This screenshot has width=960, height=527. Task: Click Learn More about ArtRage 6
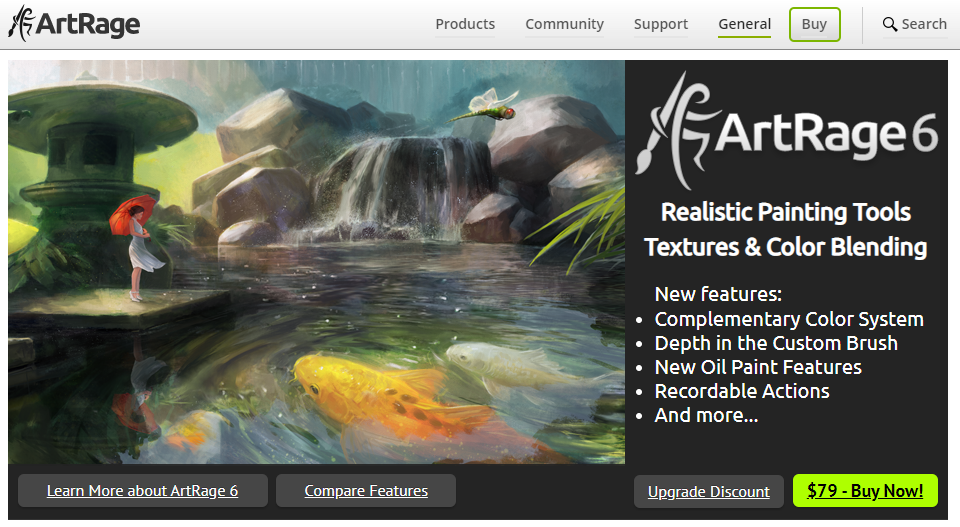coord(143,490)
